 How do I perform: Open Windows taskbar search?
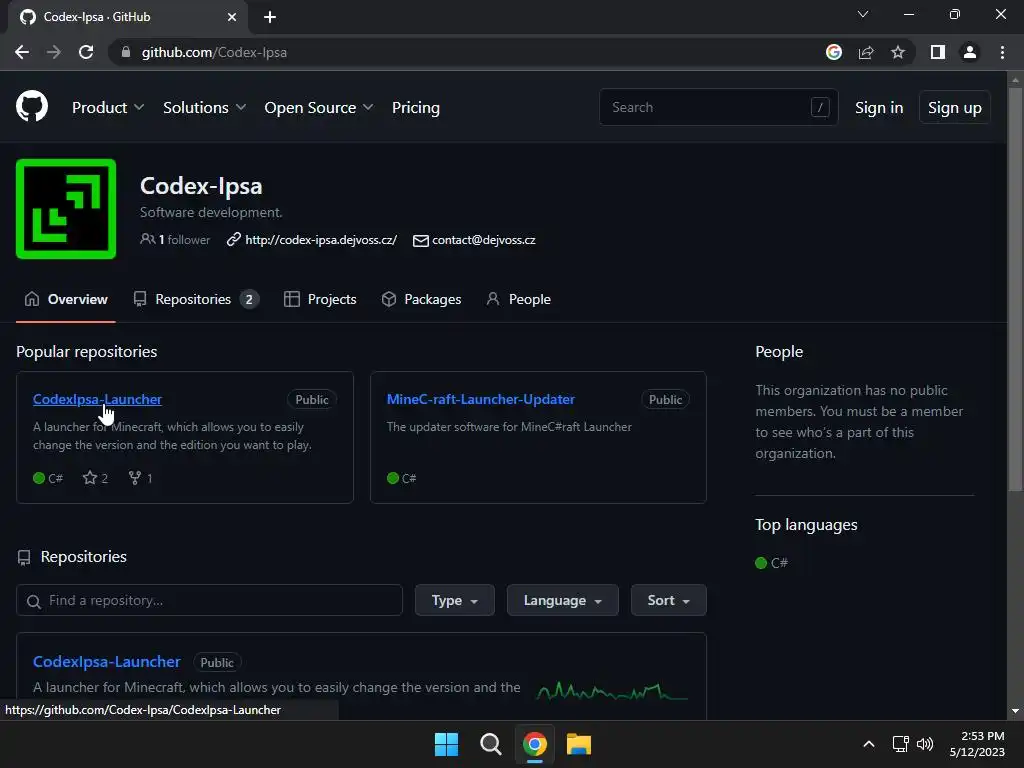point(490,744)
